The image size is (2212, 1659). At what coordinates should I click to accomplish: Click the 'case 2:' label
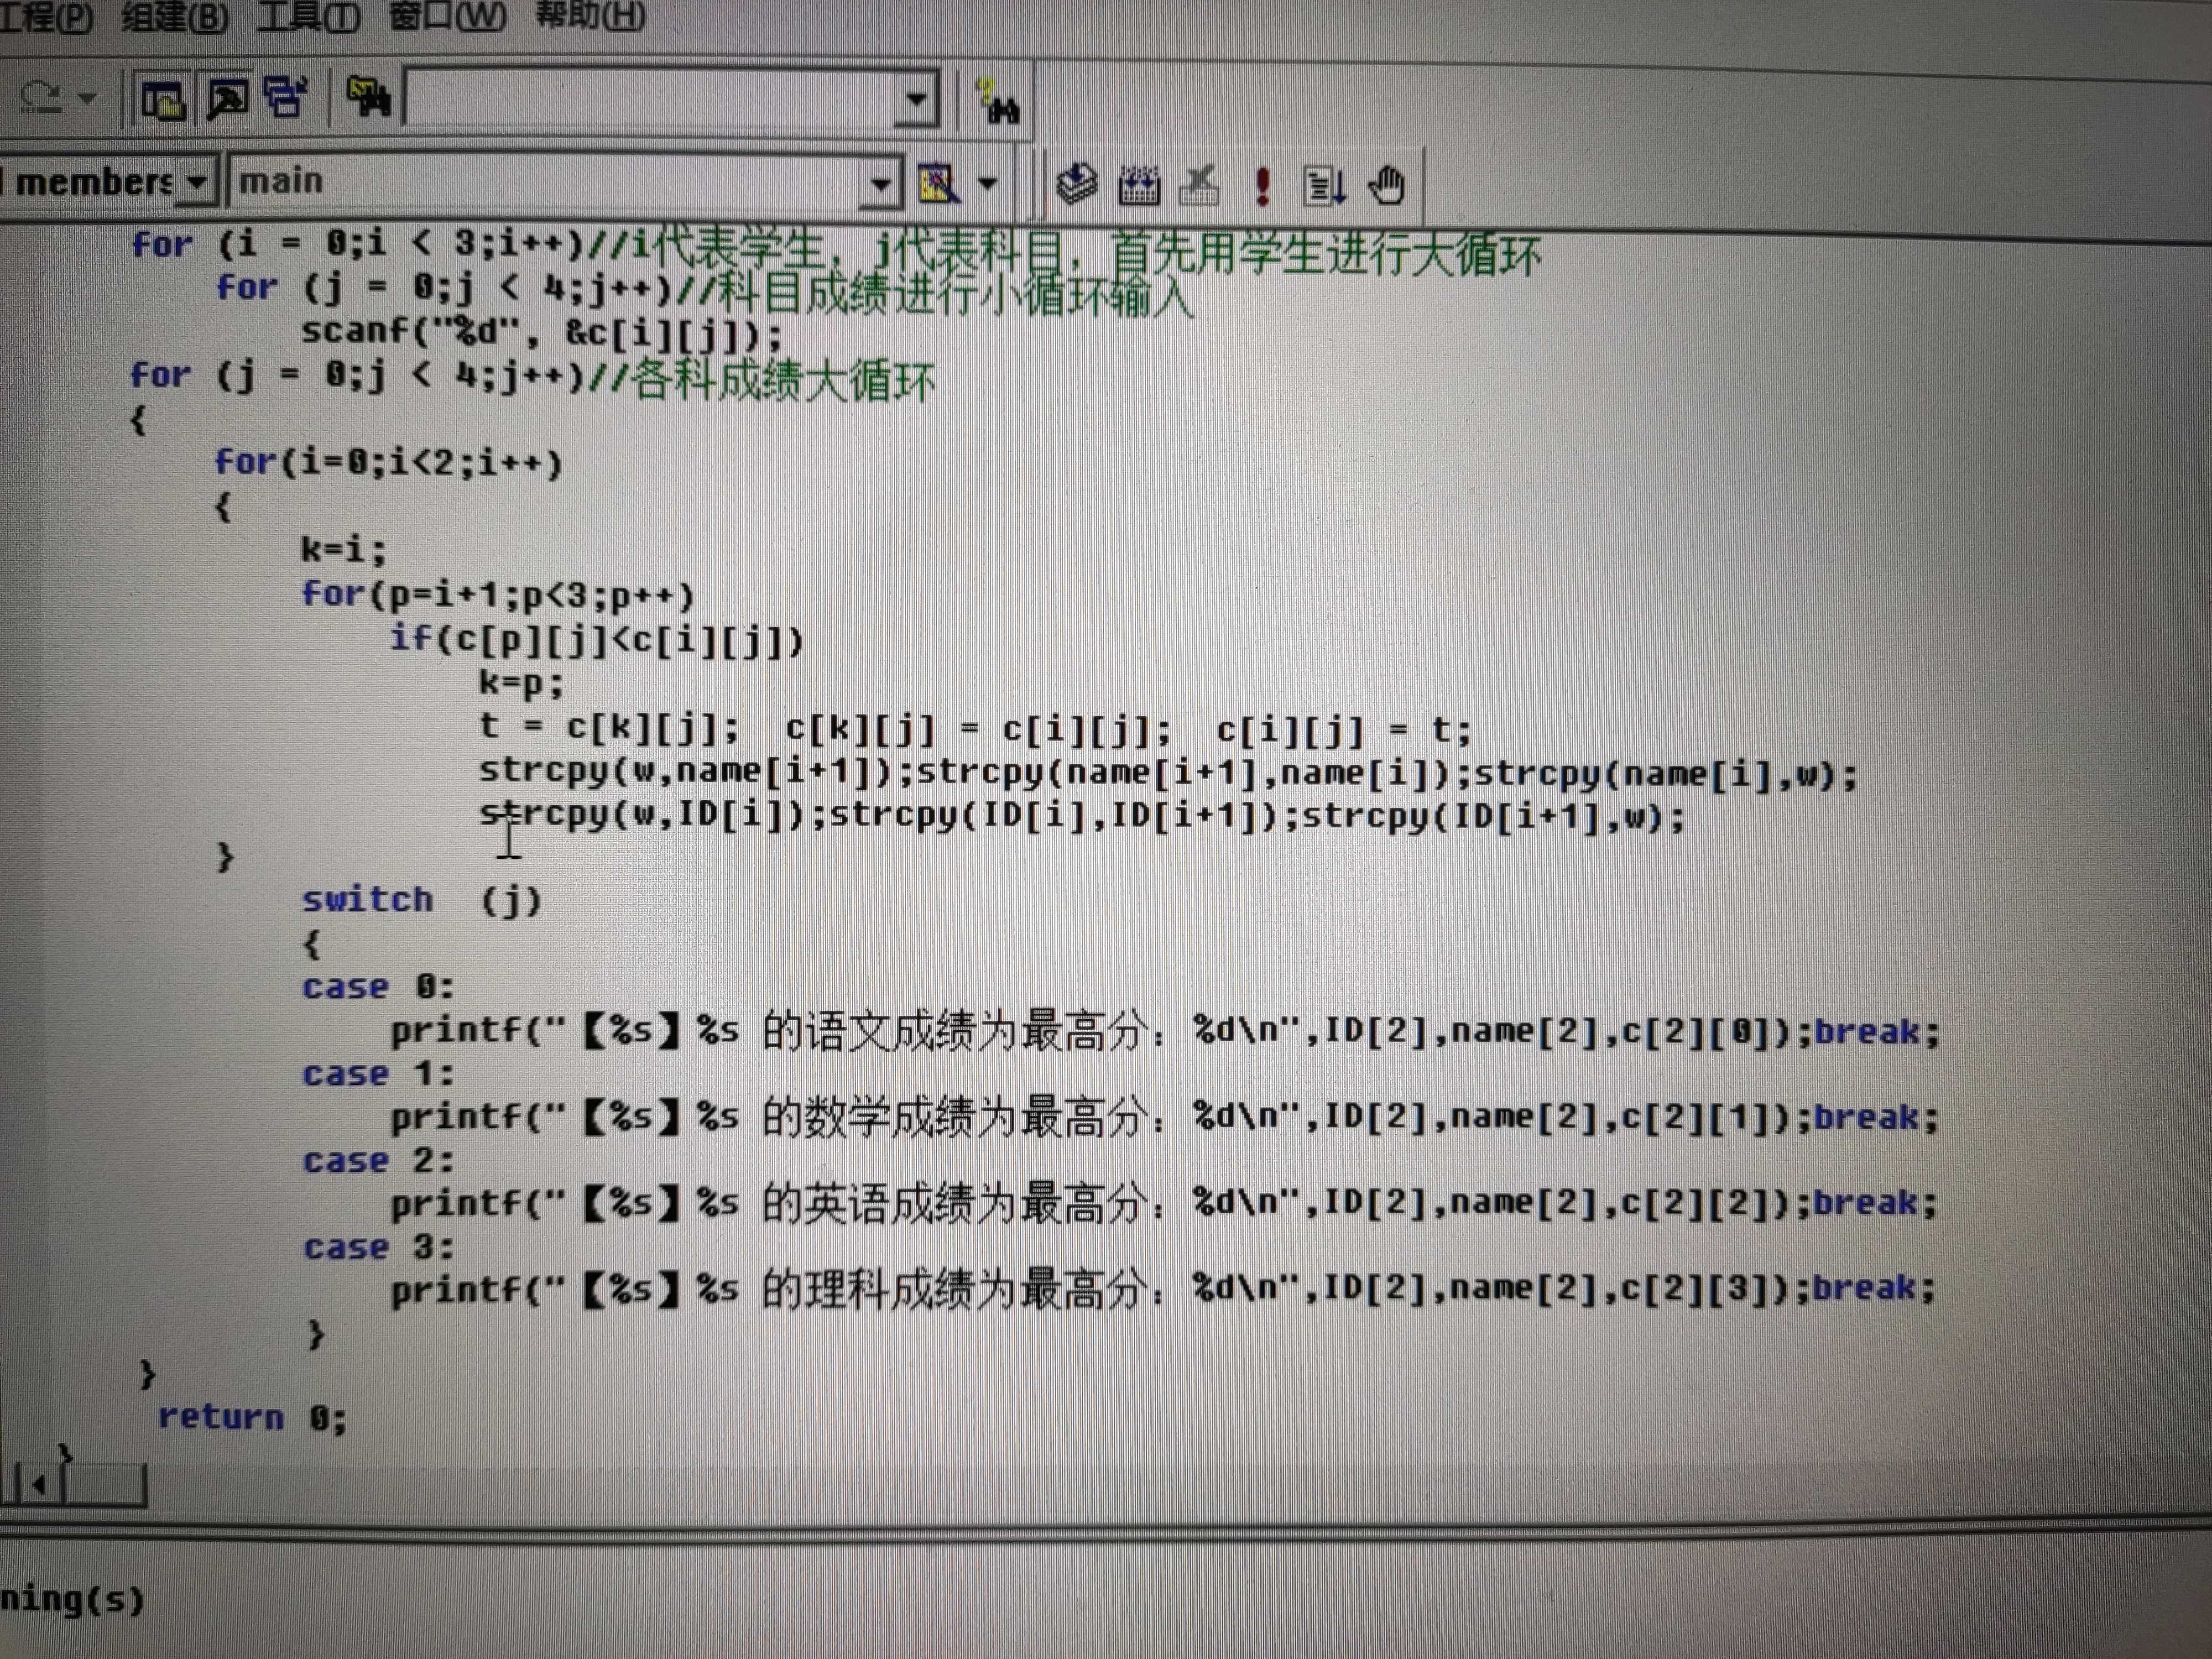378,1161
